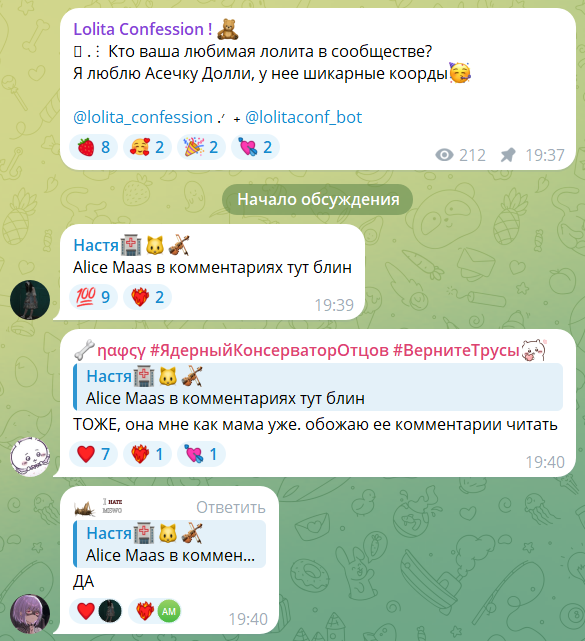This screenshot has height=641, width=585.
Task: Click the burning heart reaction with AM avatar
Action: pos(155,611)
